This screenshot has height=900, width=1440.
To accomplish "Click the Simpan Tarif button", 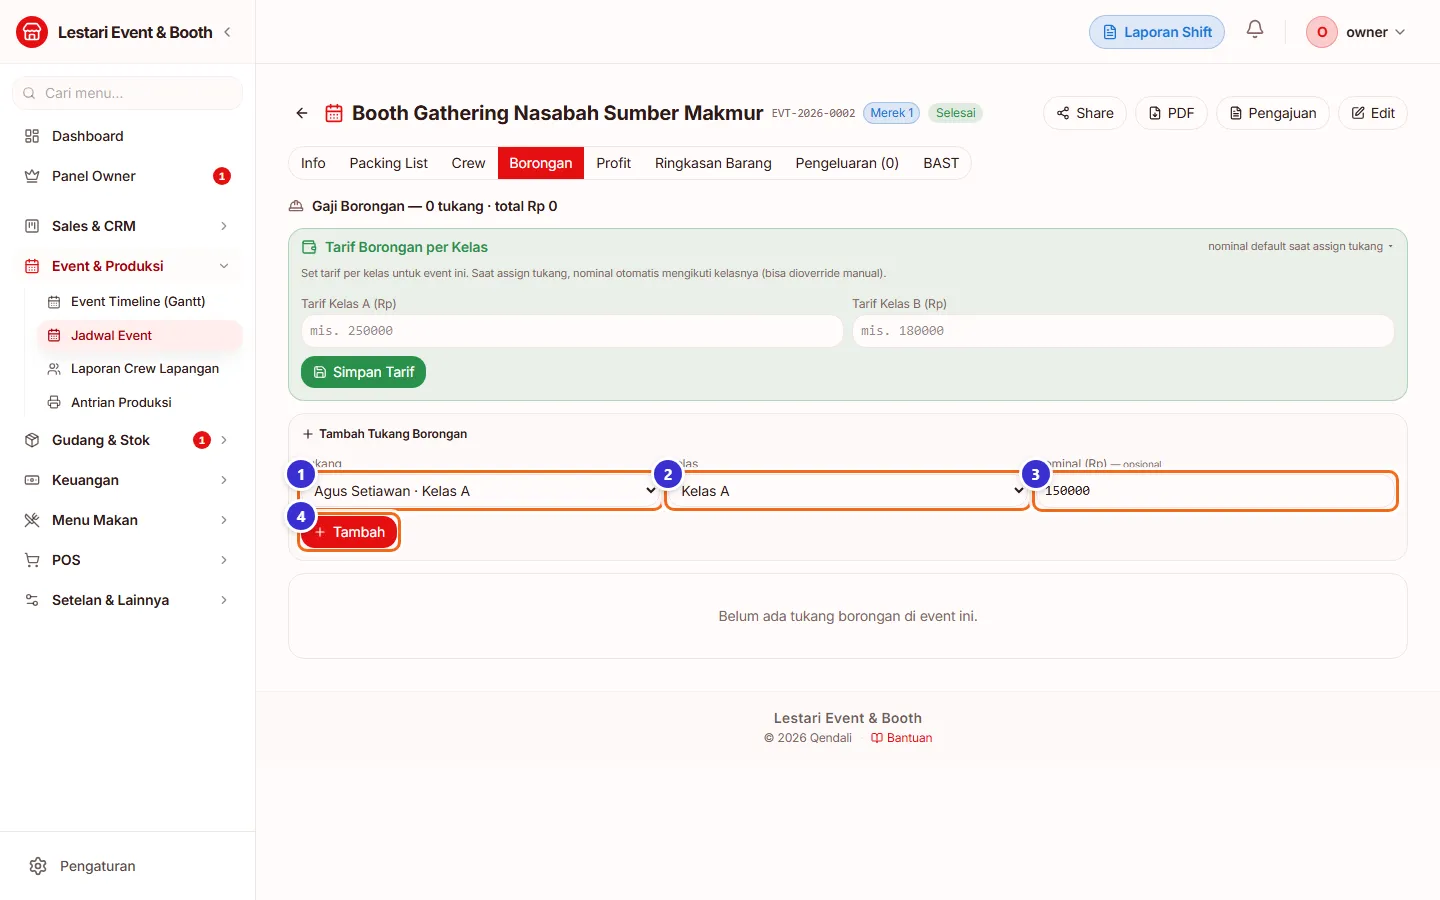I will tap(364, 372).
